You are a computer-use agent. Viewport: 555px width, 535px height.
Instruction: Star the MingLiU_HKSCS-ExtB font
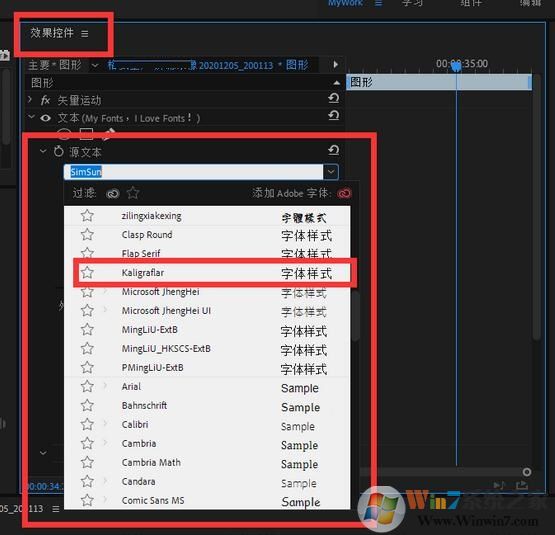[x=87, y=348]
